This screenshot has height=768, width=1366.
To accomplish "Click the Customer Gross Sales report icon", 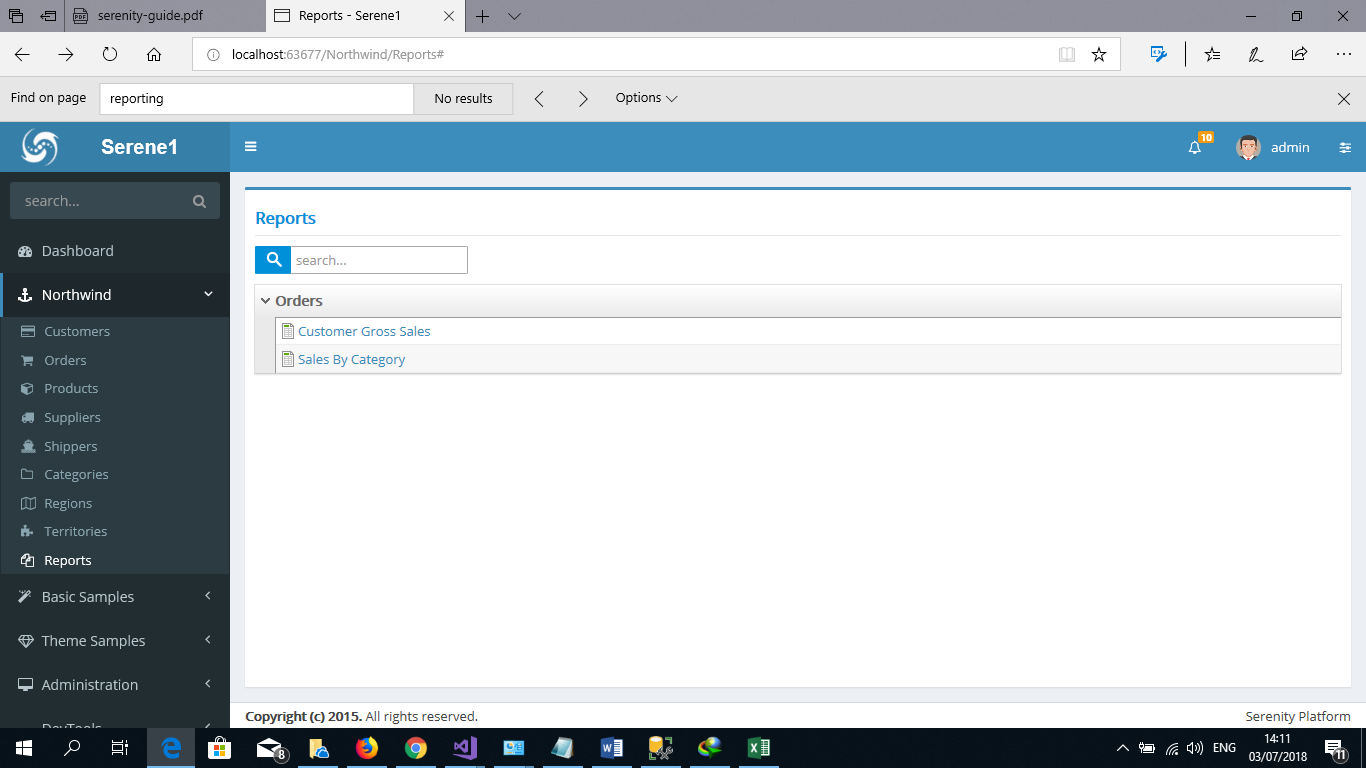I will [288, 331].
